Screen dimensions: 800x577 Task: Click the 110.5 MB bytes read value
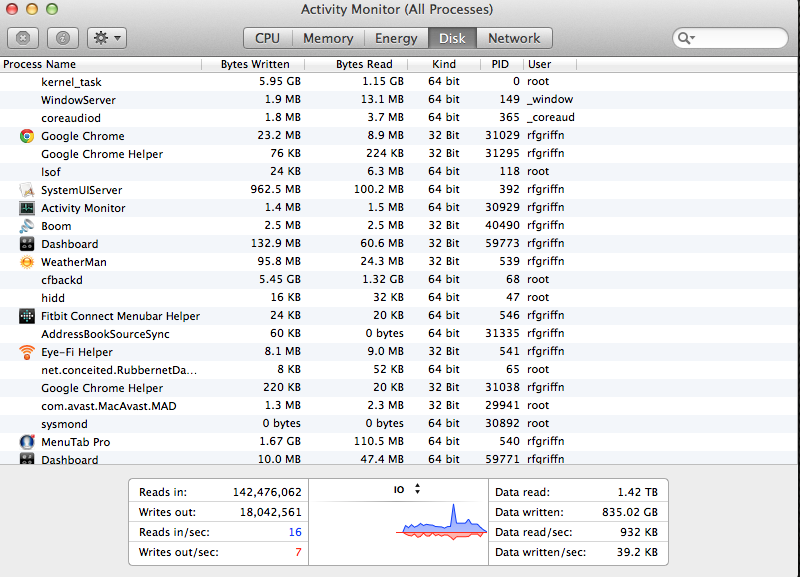(379, 441)
